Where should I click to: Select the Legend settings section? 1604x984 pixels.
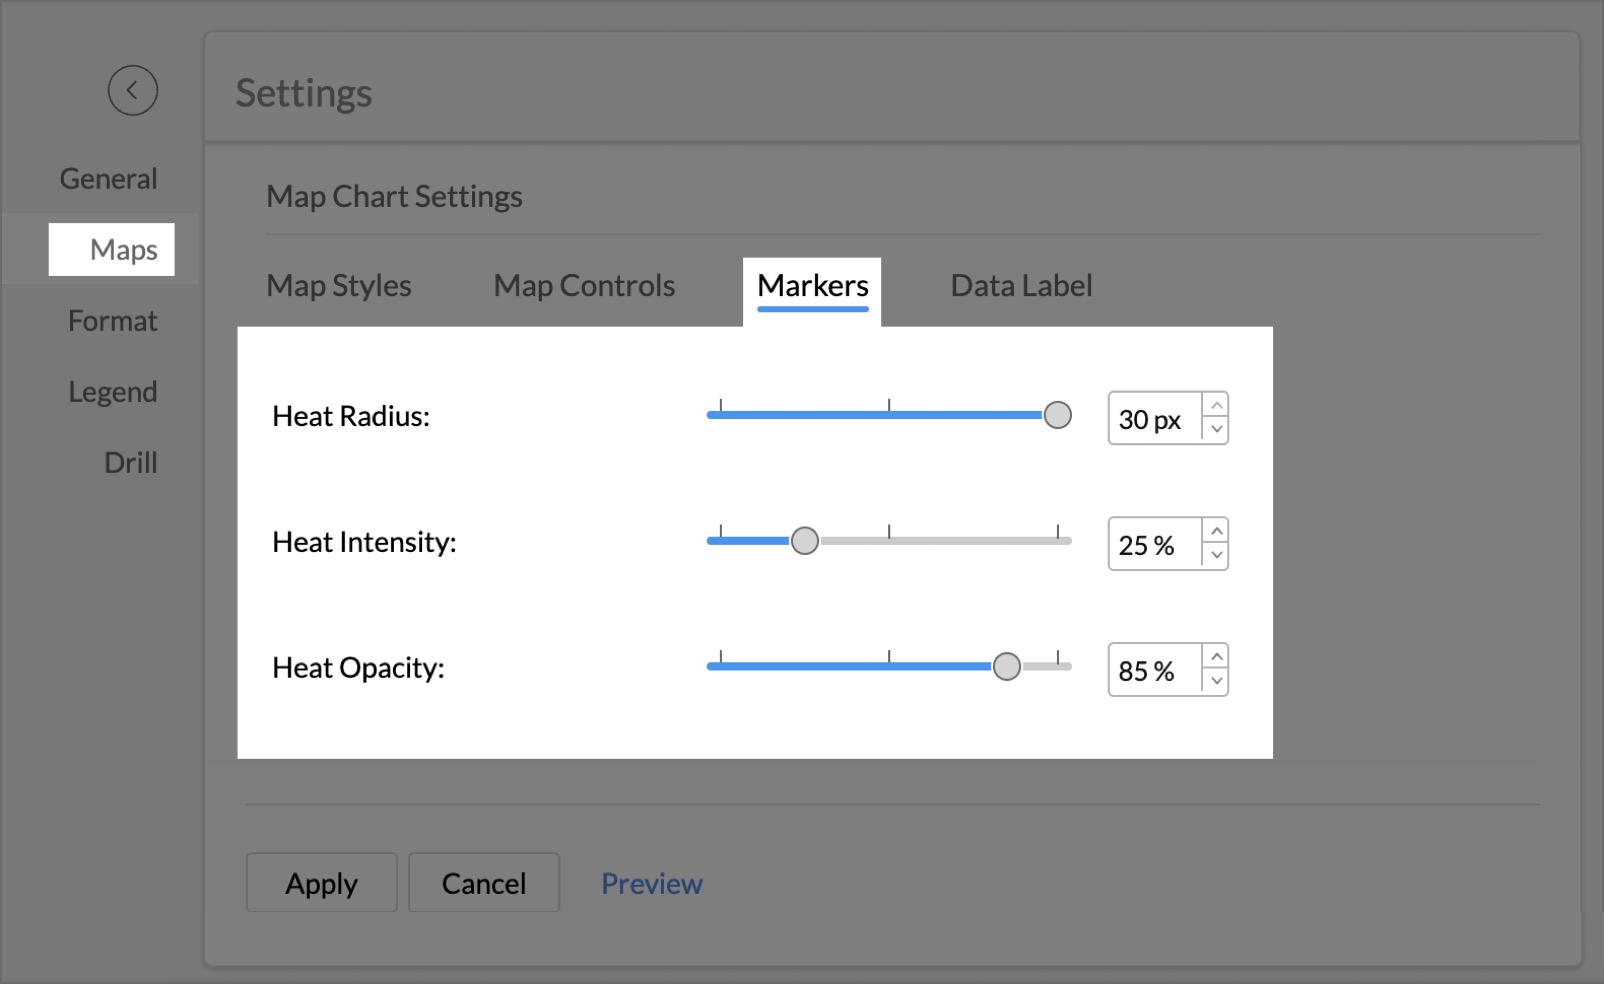112,391
